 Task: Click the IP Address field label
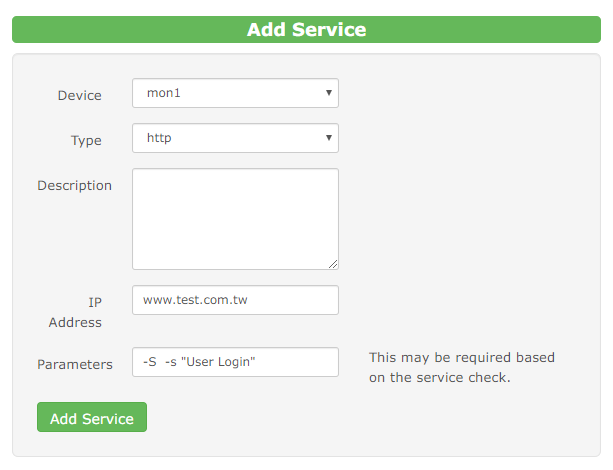click(x=75, y=312)
